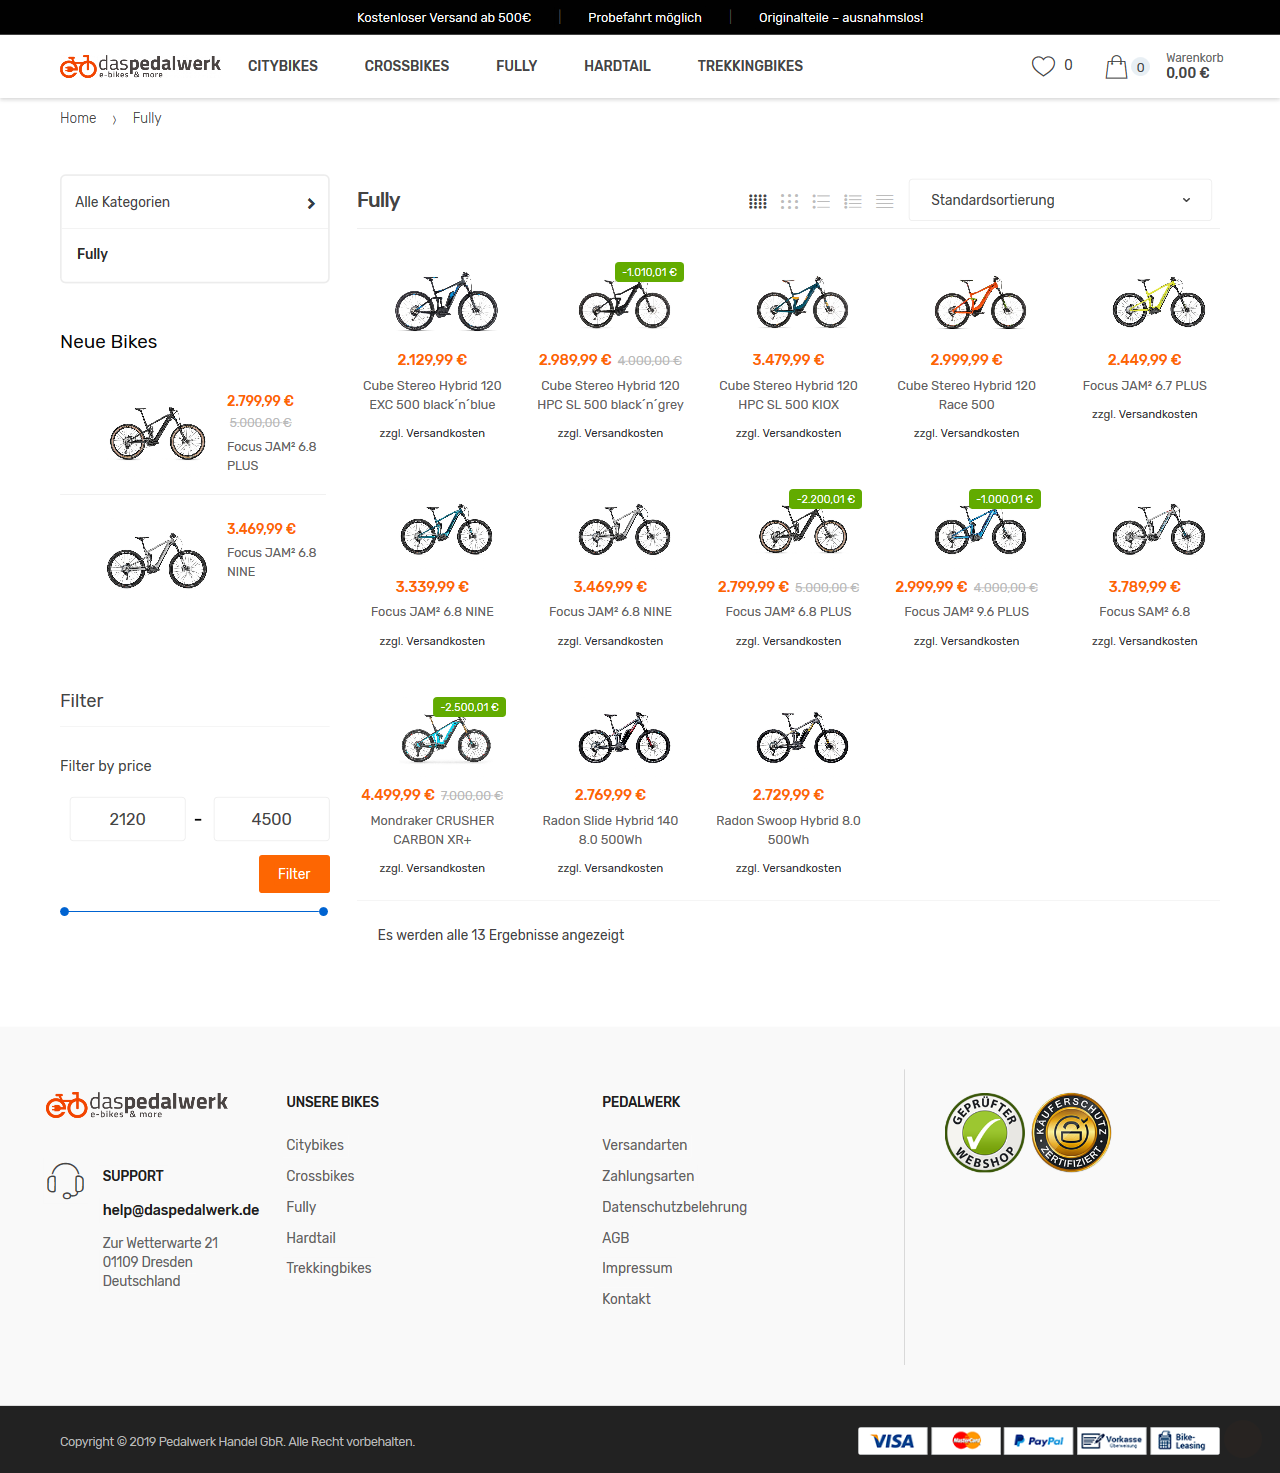Image resolution: width=1280 pixels, height=1473 pixels.
Task: Click the VISA payment icon
Action: coord(892,1441)
